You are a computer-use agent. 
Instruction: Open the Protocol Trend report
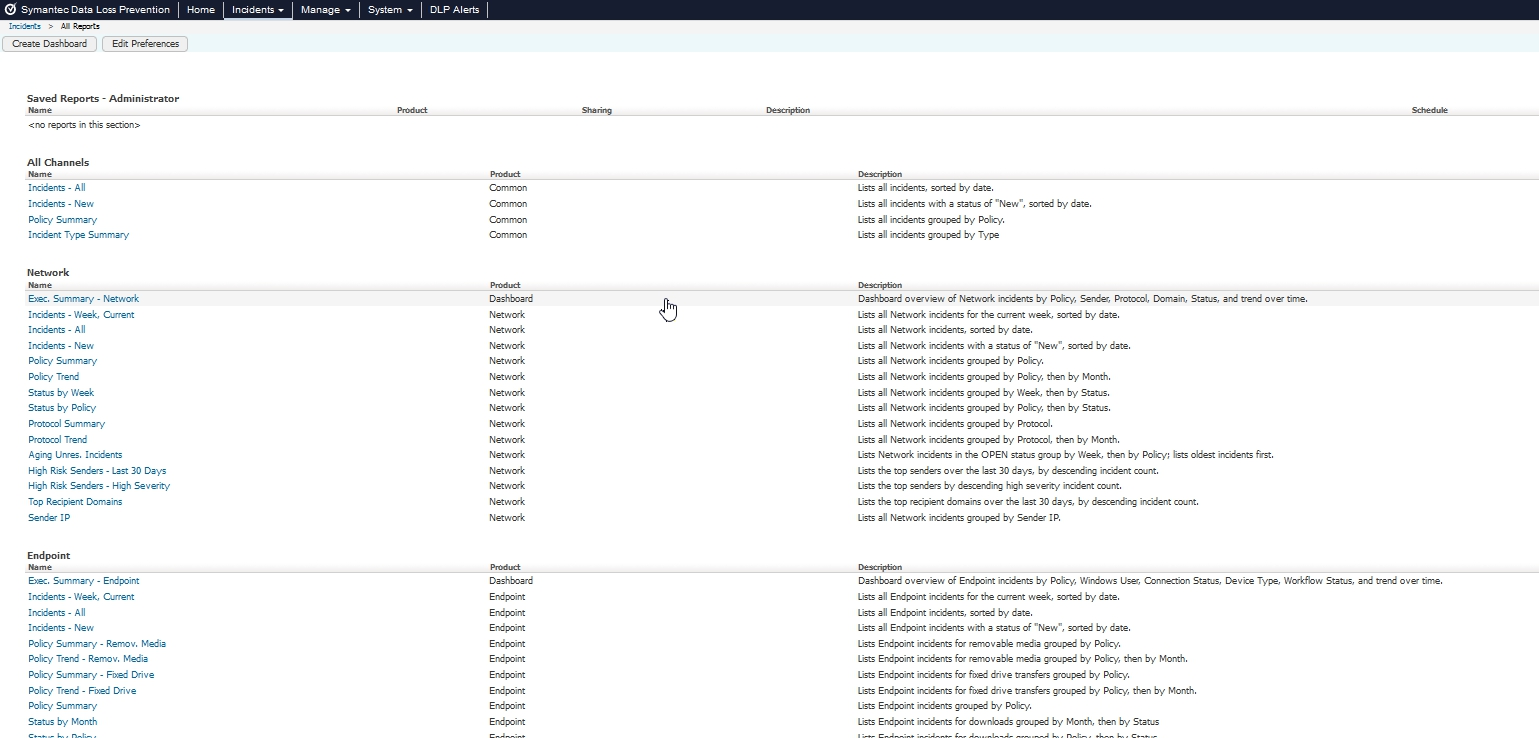click(x=58, y=440)
